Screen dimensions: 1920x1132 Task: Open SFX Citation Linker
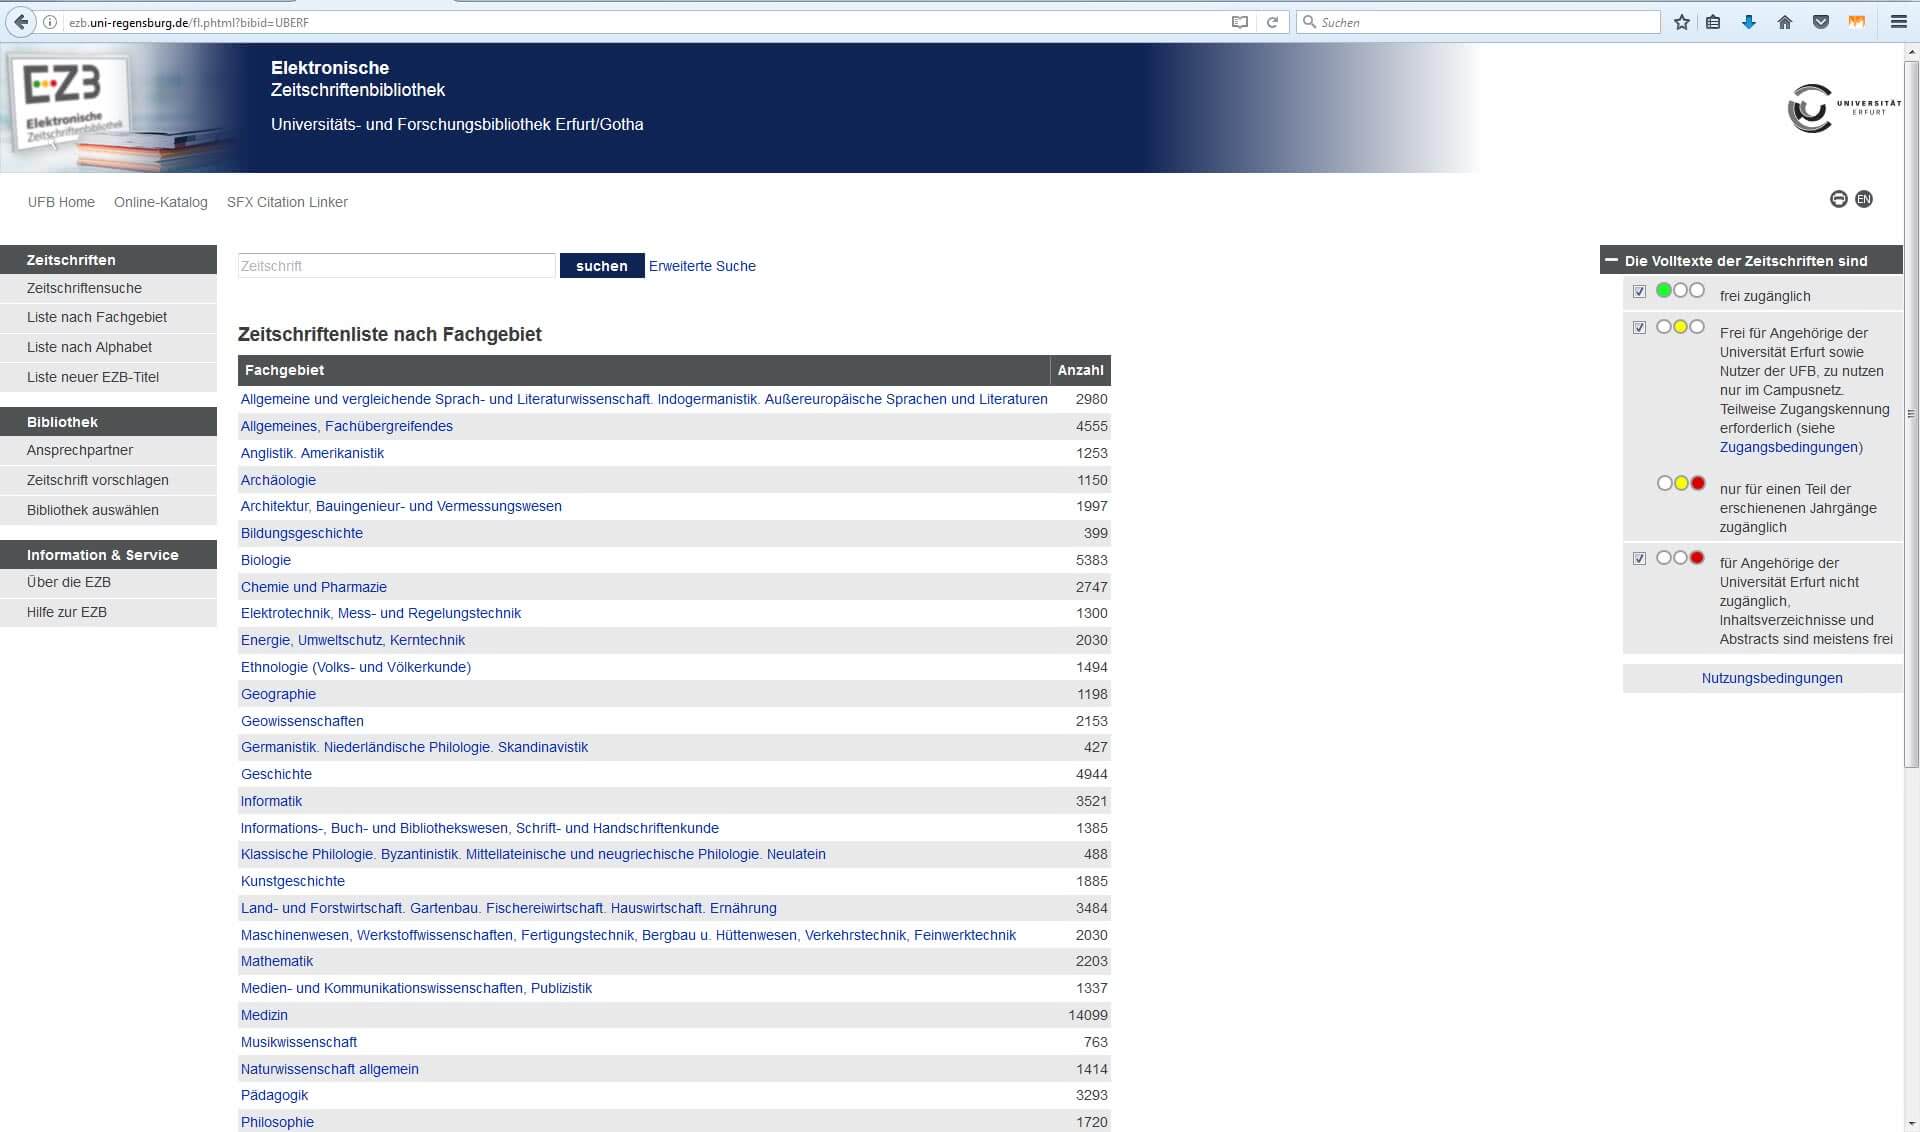click(287, 202)
